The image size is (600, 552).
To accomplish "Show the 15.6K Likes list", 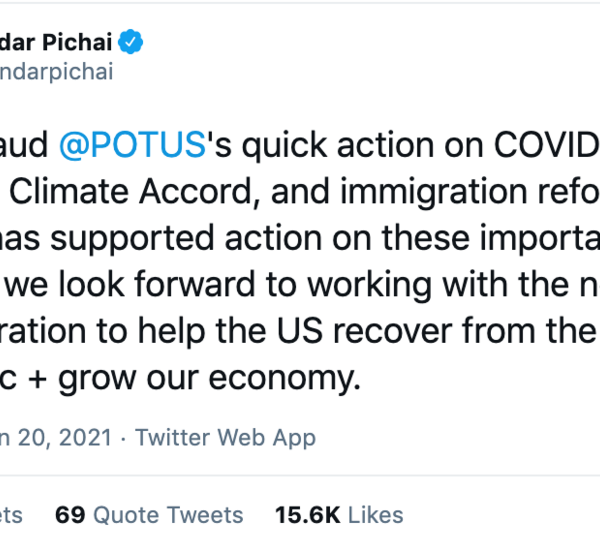I will tap(339, 515).
